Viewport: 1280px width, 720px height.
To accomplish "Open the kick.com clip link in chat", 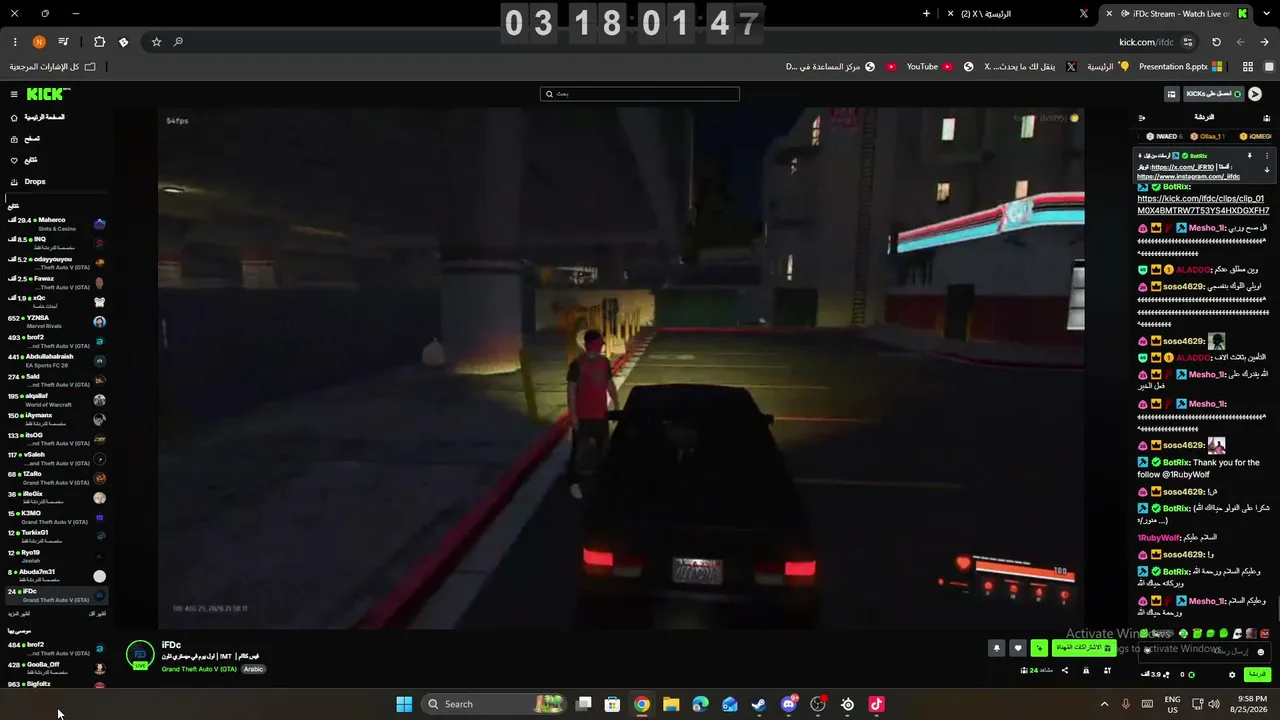I will click(1203, 205).
